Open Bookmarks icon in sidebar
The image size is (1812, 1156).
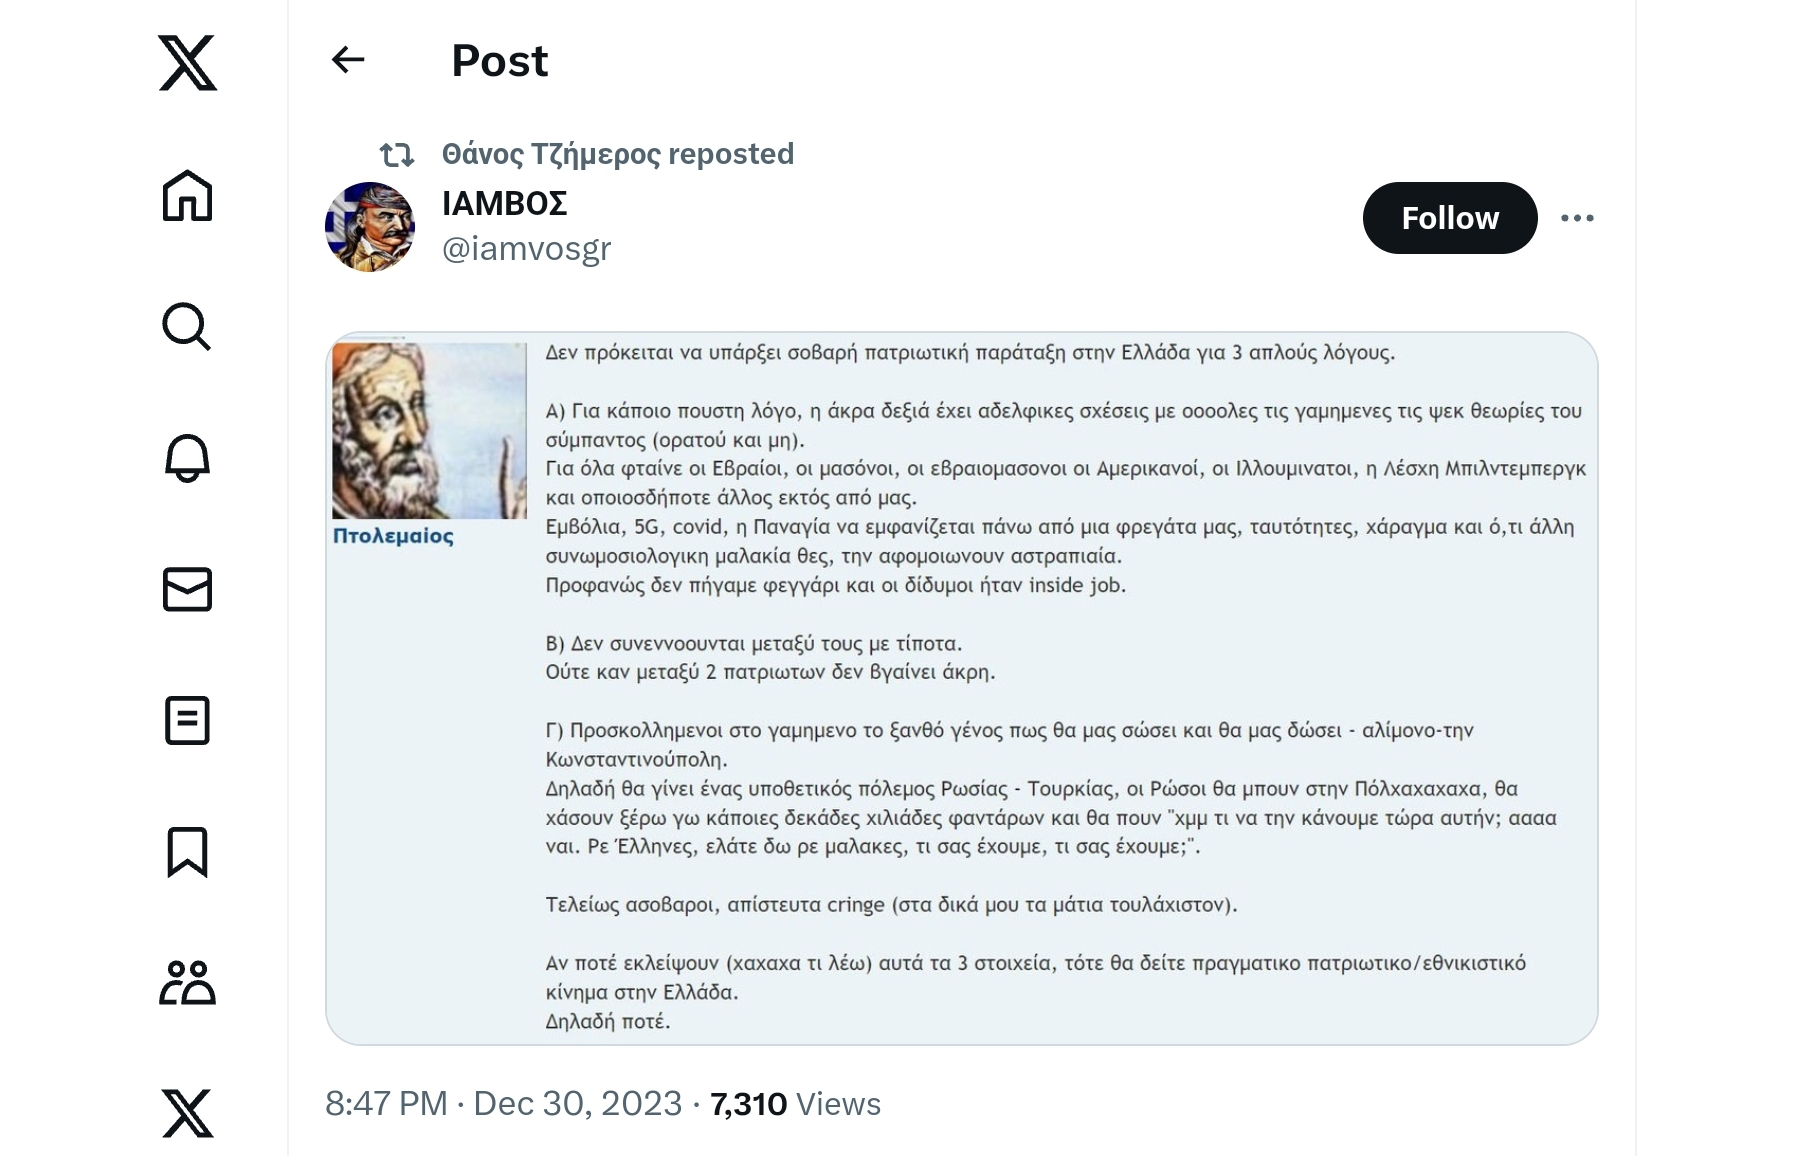click(188, 852)
